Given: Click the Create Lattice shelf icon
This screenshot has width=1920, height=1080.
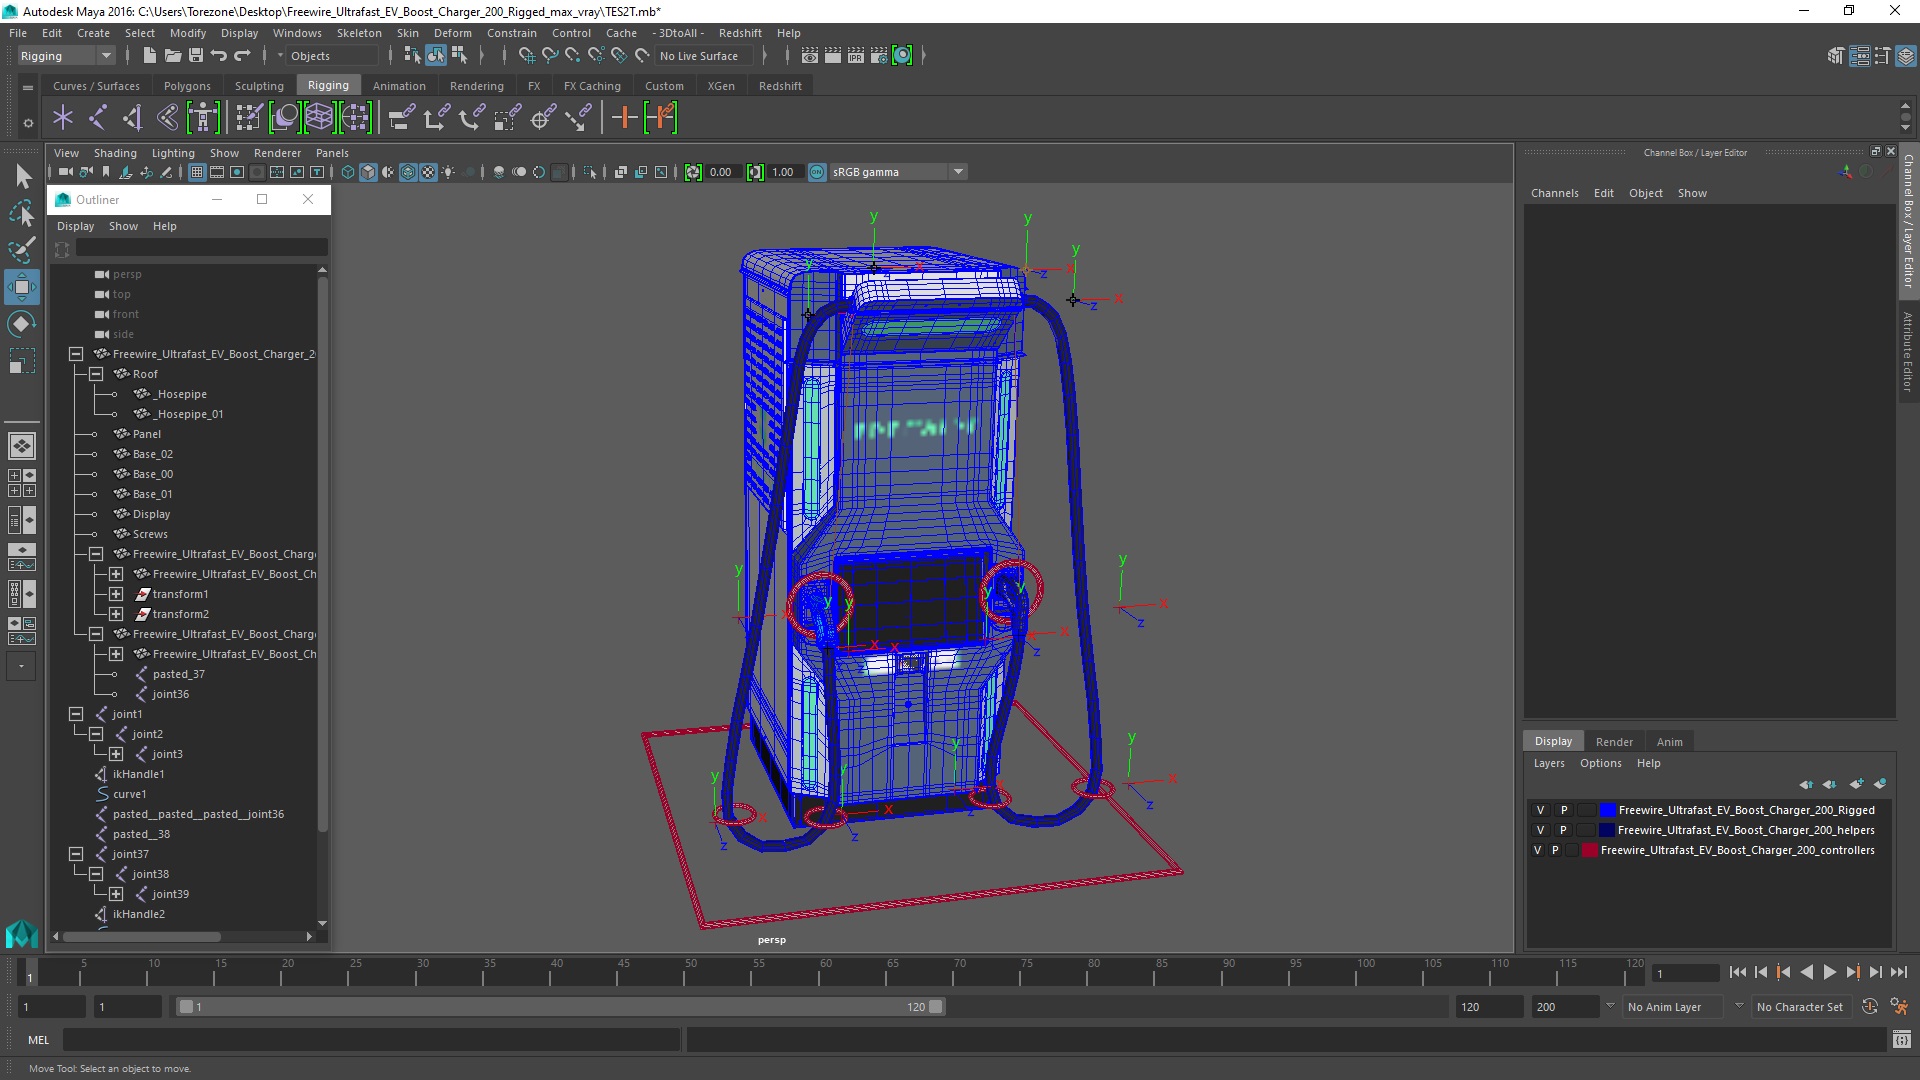Looking at the screenshot, I should click(x=319, y=118).
